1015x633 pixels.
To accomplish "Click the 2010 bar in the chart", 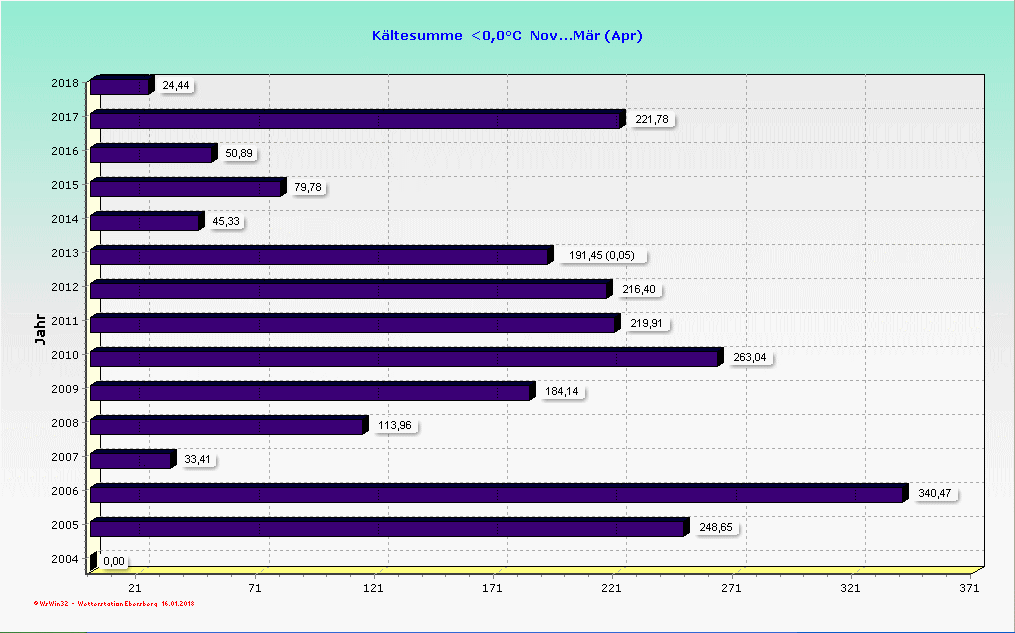I will (x=404, y=358).
